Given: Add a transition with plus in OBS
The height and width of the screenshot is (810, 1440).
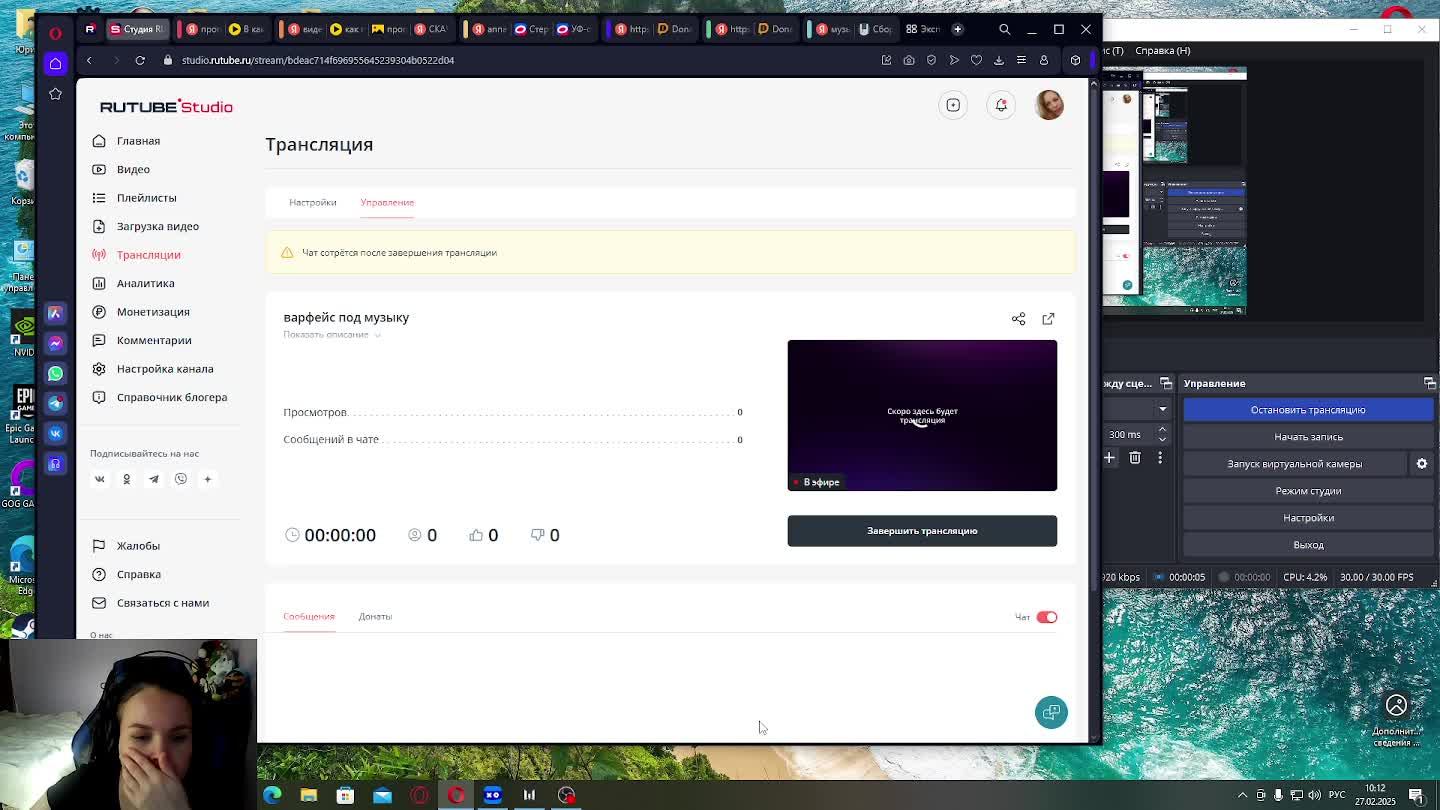Looking at the screenshot, I should tap(1109, 458).
